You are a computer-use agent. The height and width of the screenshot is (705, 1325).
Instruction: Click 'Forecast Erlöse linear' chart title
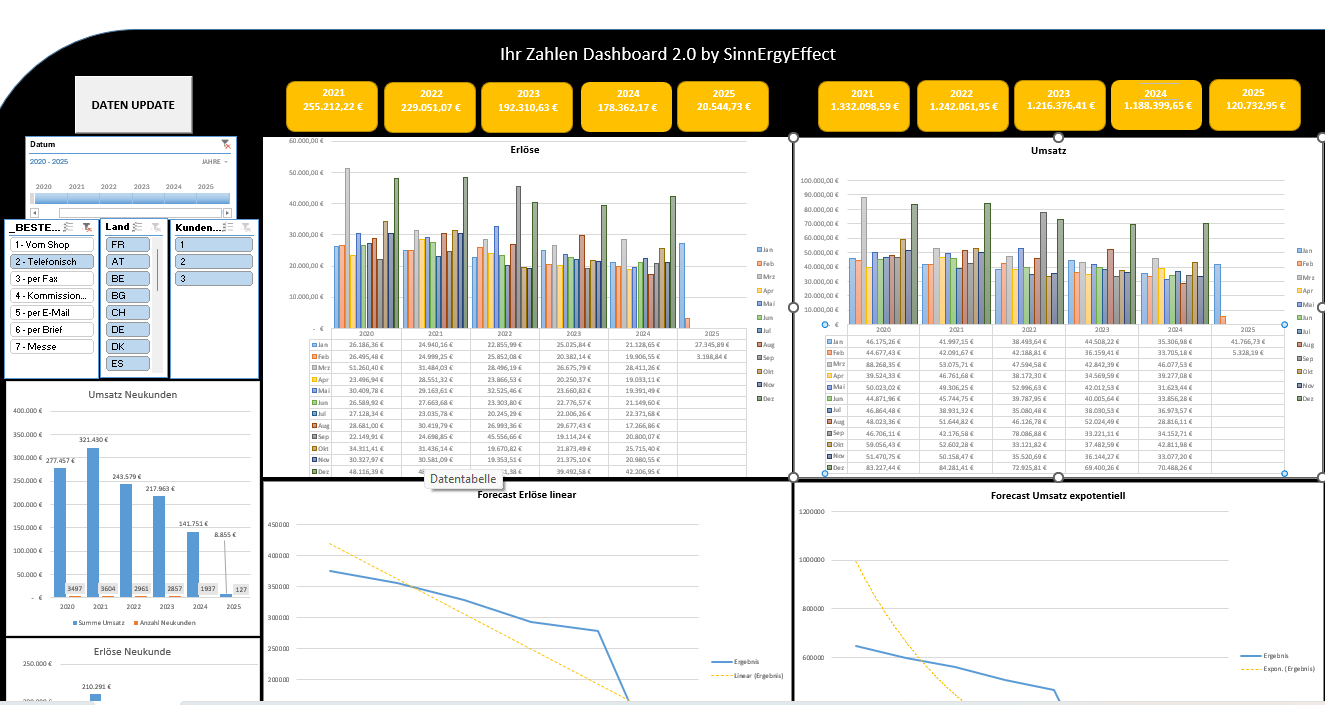point(527,494)
